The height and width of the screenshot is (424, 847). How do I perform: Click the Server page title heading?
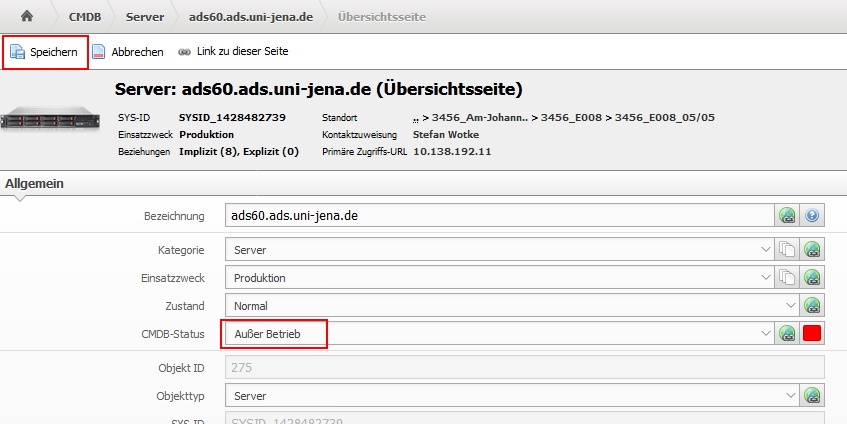pos(318,89)
